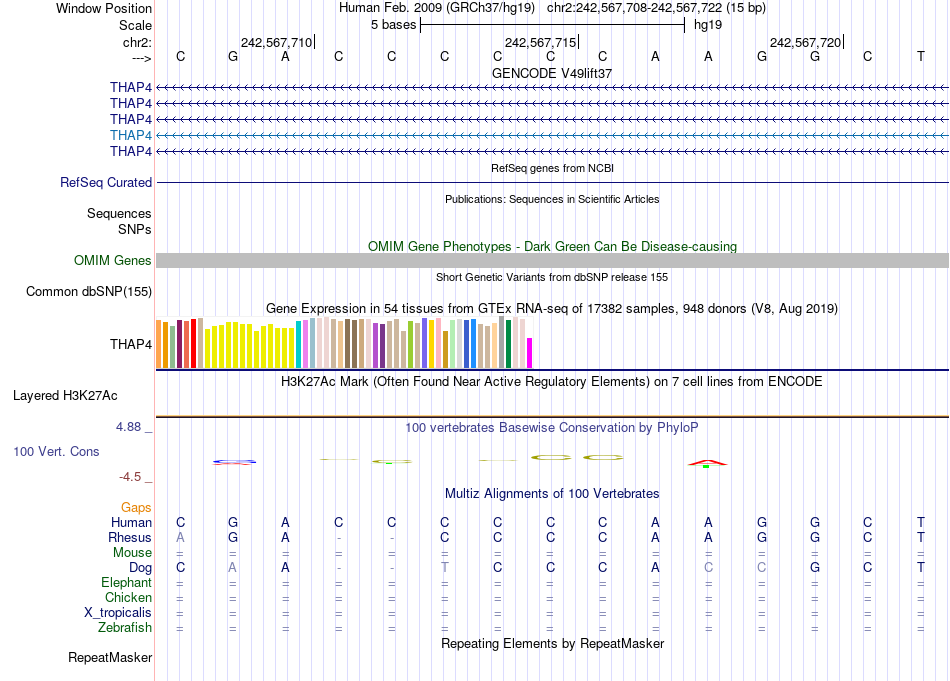
Task: Open the OMIM Gene Phenotypes track title
Action: click(x=552, y=247)
